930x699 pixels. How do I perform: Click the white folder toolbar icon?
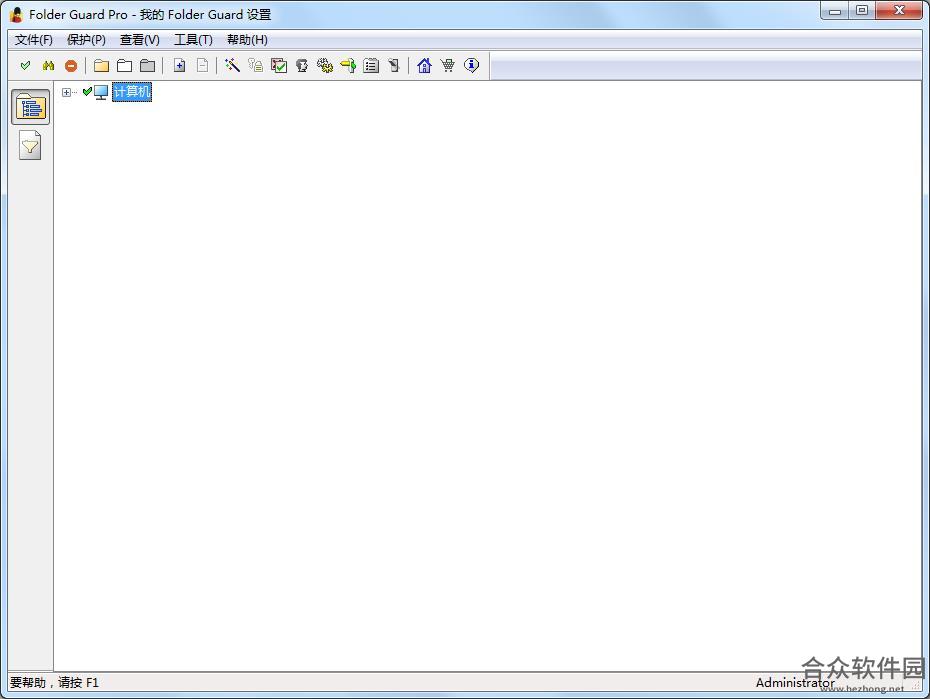(x=125, y=65)
